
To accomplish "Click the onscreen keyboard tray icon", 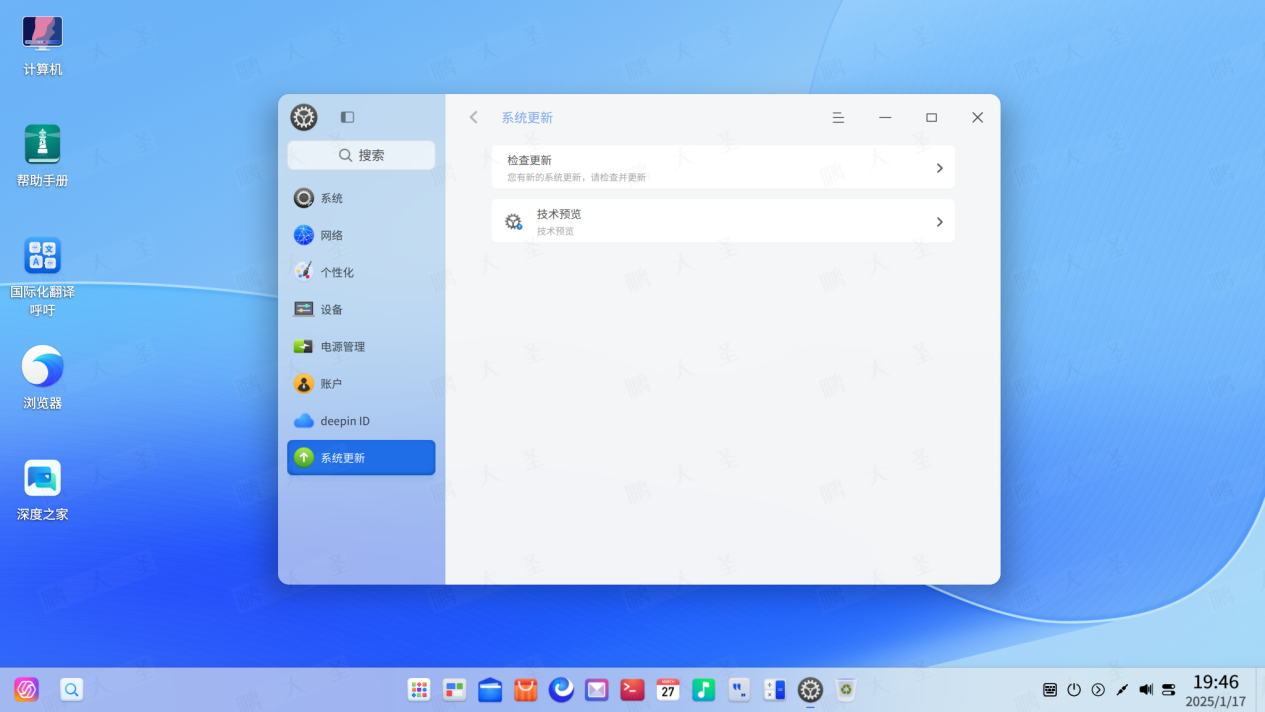I will click(x=1050, y=689).
